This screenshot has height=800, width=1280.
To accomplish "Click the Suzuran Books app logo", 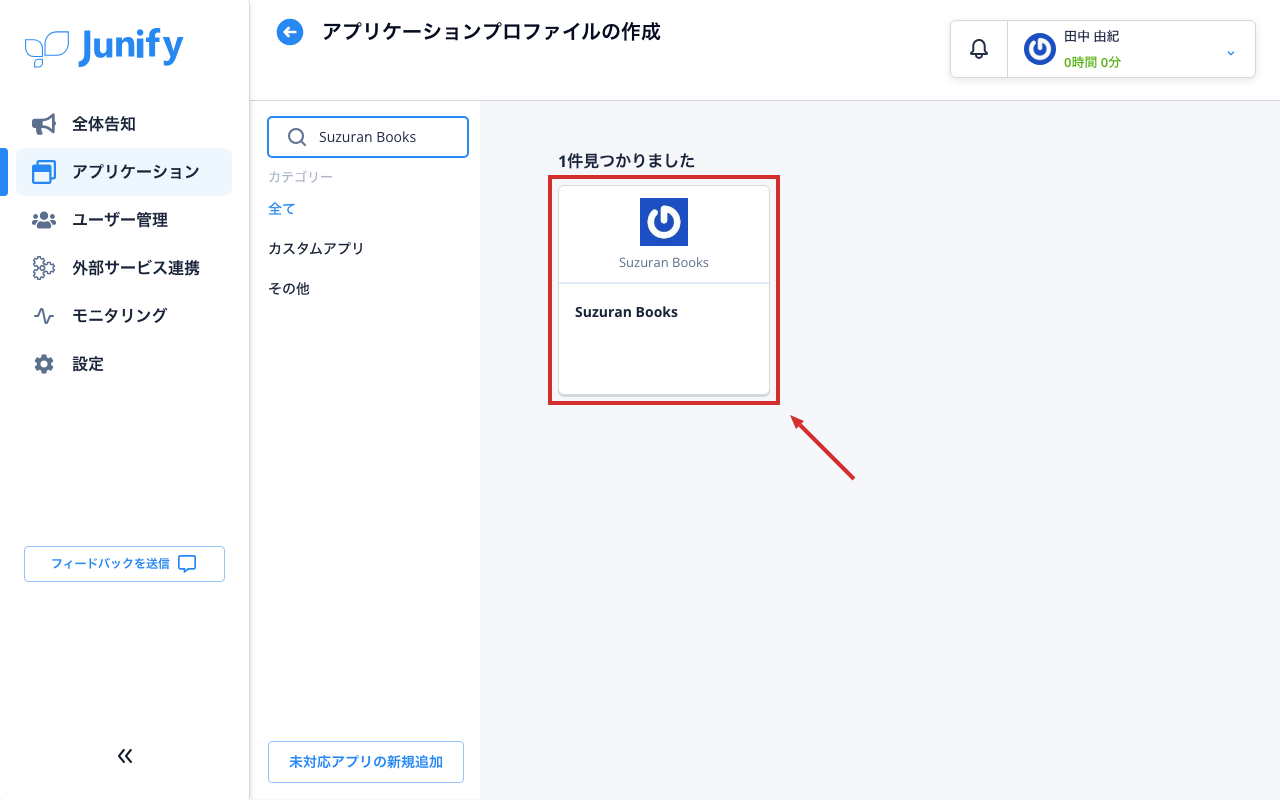I will [664, 222].
